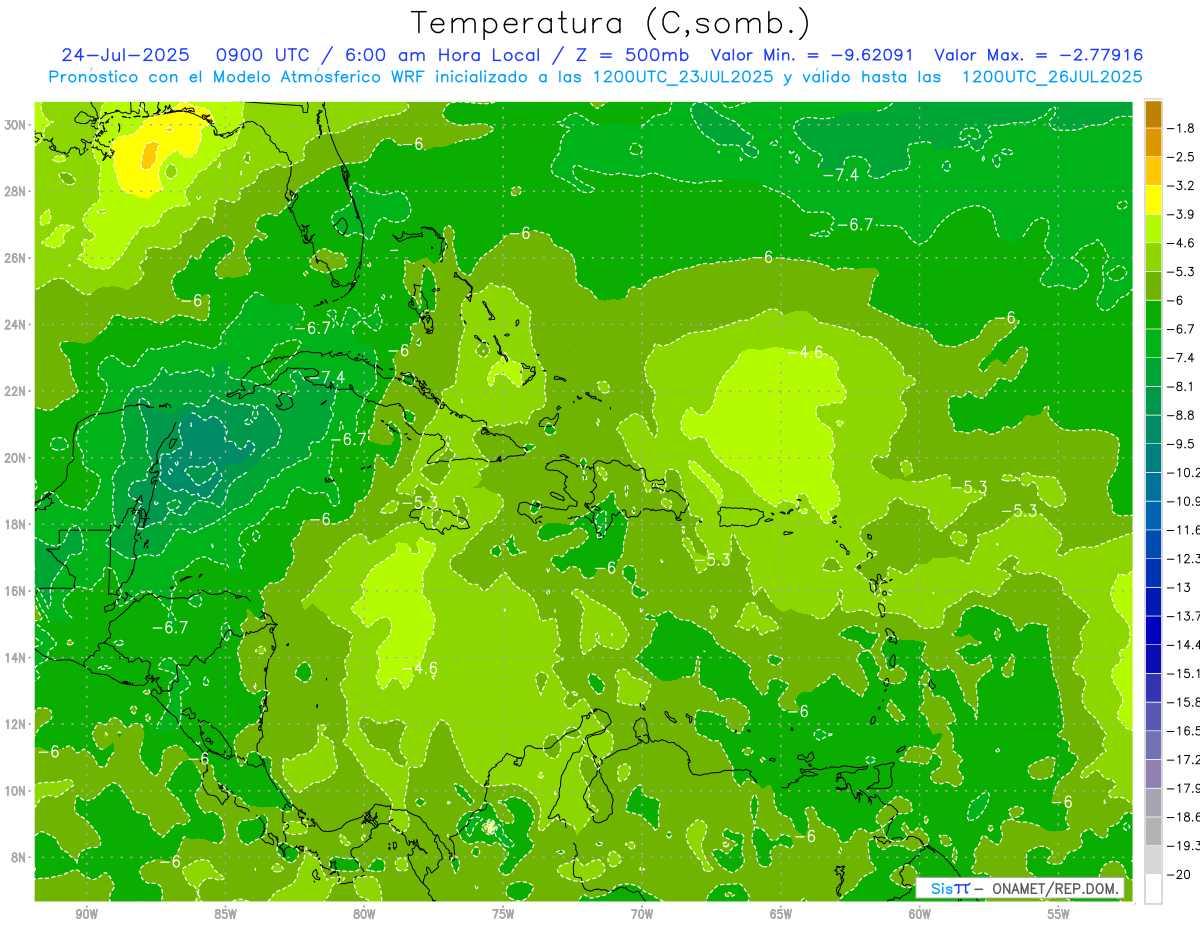
Task: Click the chart title 'Temperatura (C,somb.)'
Action: click(610, 24)
